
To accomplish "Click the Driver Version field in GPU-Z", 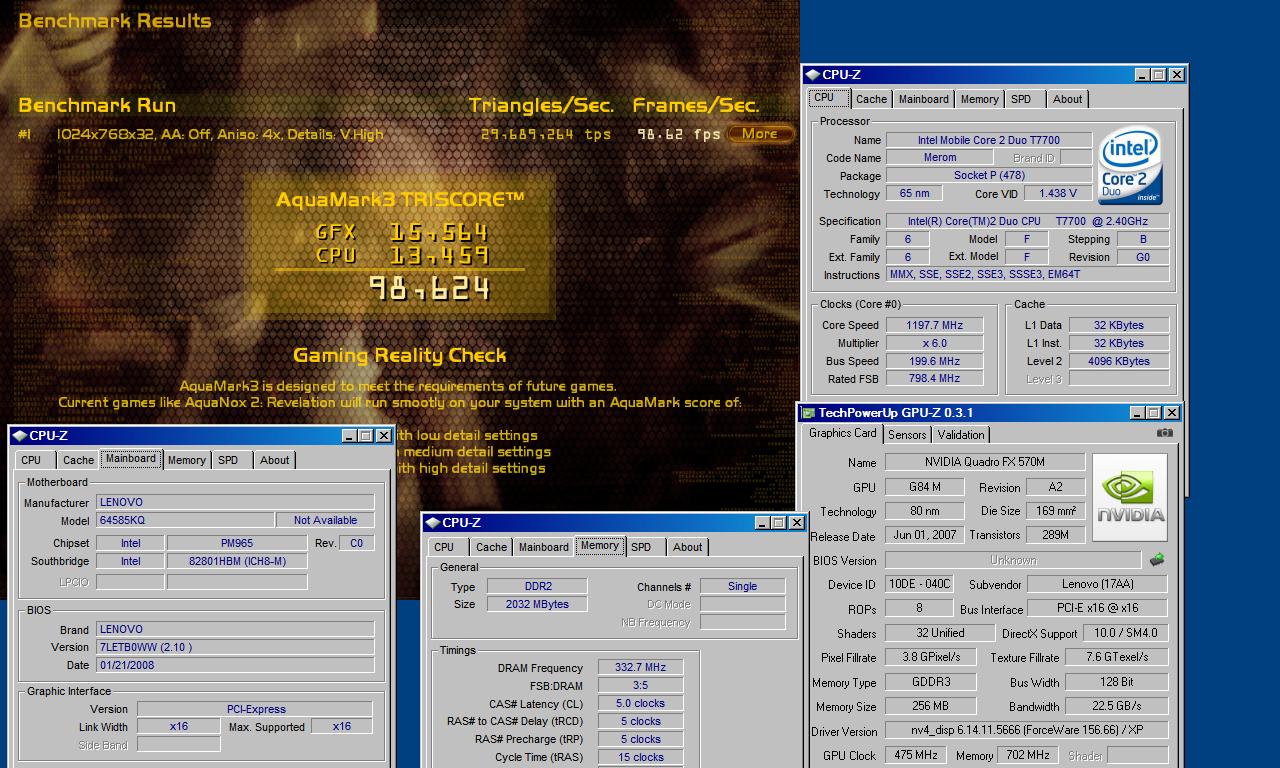I will click(x=1026, y=731).
